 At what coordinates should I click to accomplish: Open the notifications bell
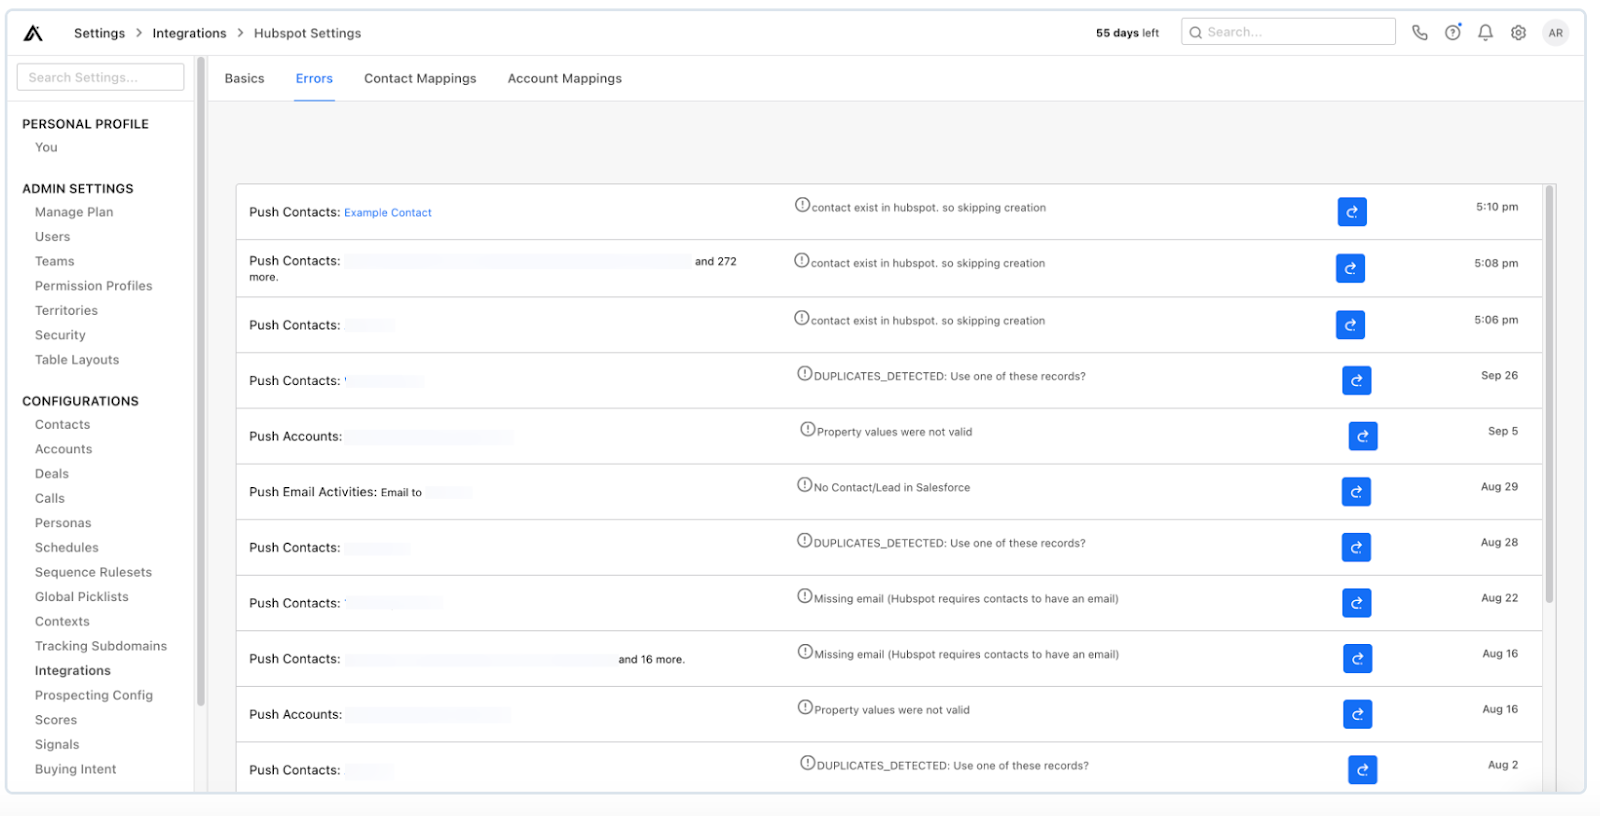(1485, 32)
